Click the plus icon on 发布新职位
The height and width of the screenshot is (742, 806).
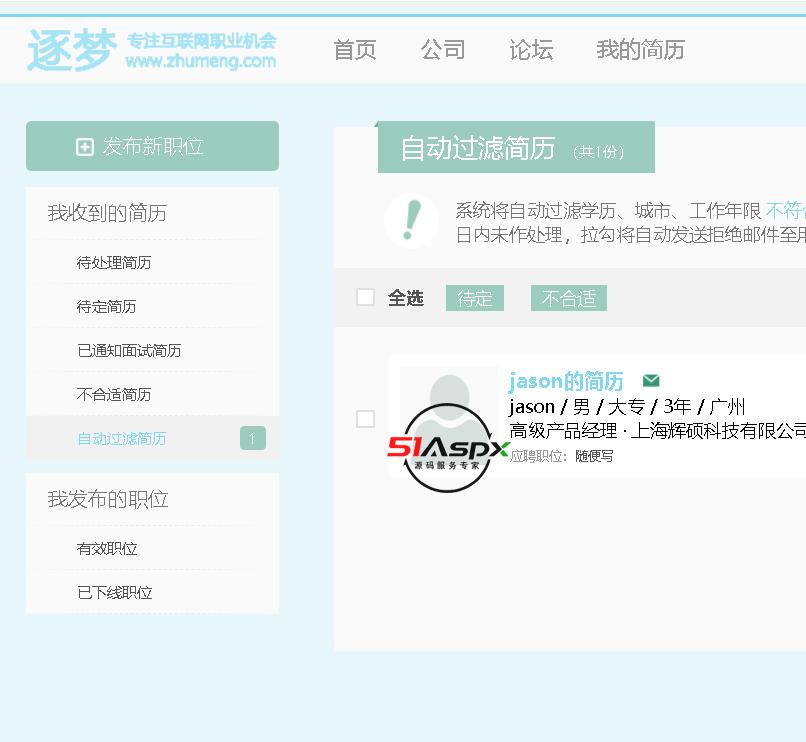(x=85, y=147)
